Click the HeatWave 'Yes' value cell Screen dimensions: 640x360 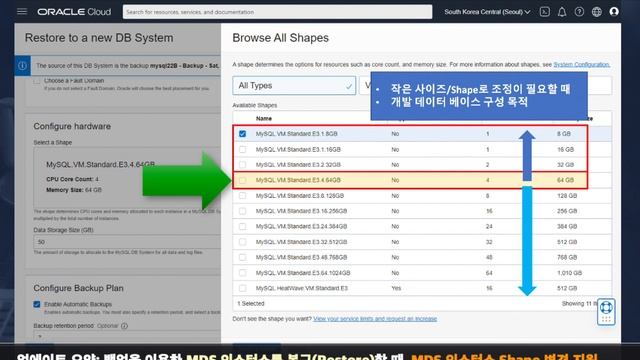(x=396, y=288)
